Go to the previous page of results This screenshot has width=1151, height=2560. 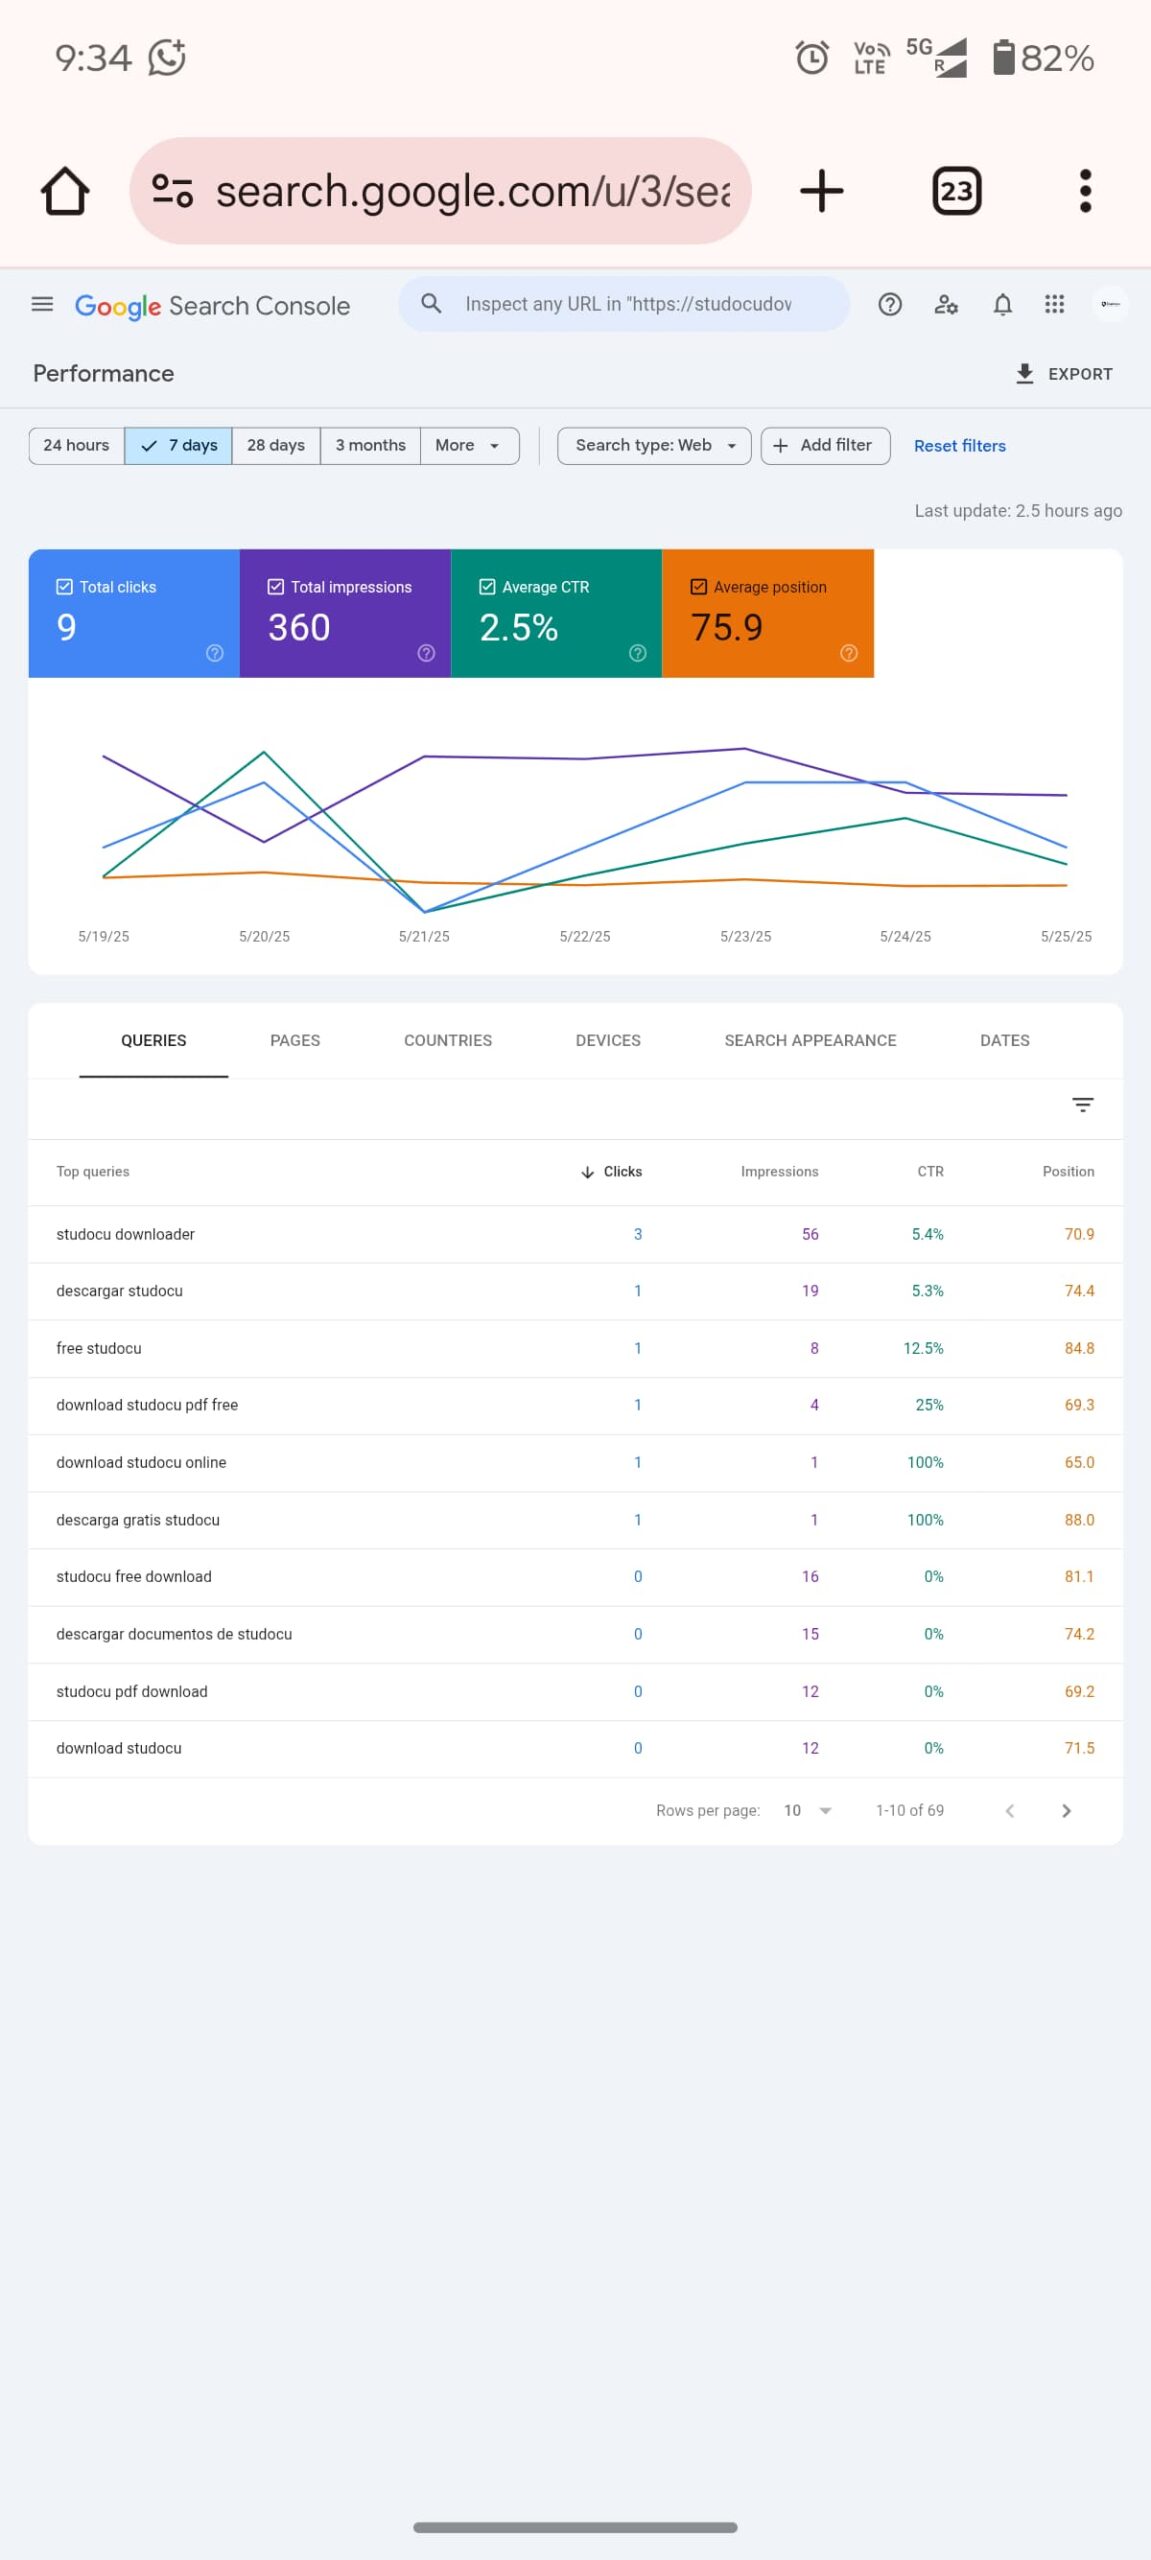[x=1010, y=1810]
